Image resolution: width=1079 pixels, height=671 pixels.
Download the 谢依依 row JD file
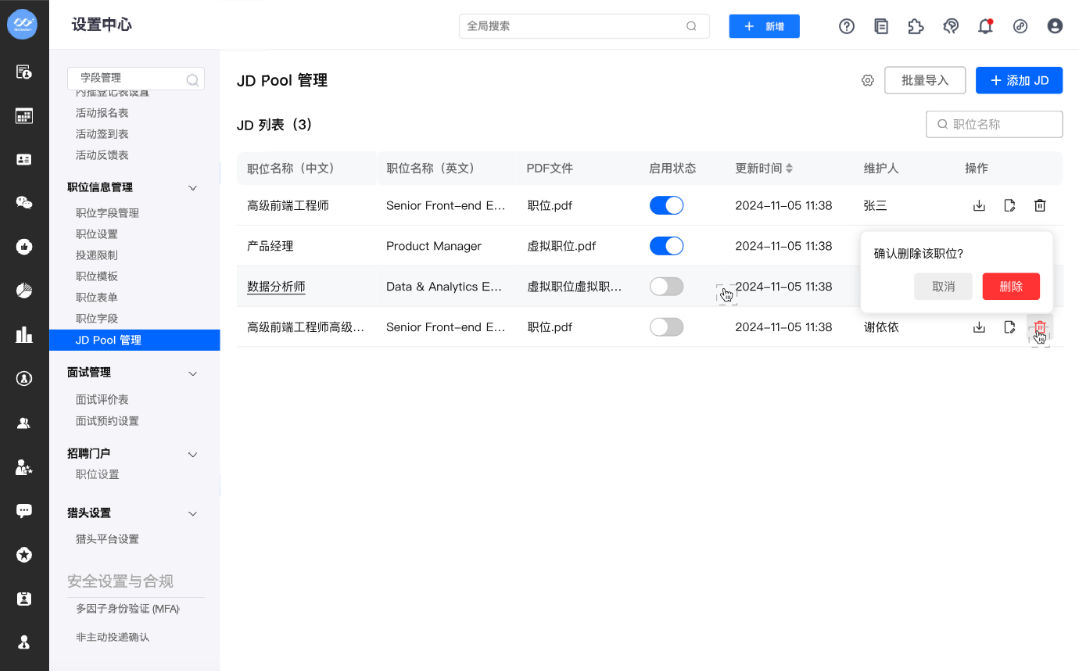[x=979, y=327]
